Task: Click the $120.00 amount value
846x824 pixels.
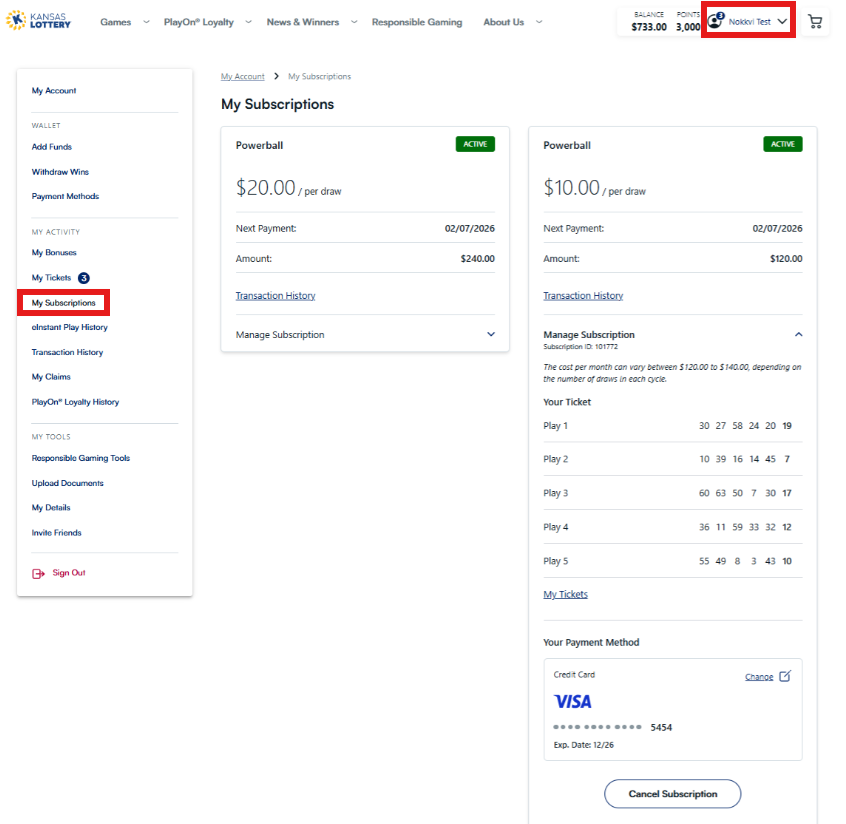Action: tap(786, 259)
